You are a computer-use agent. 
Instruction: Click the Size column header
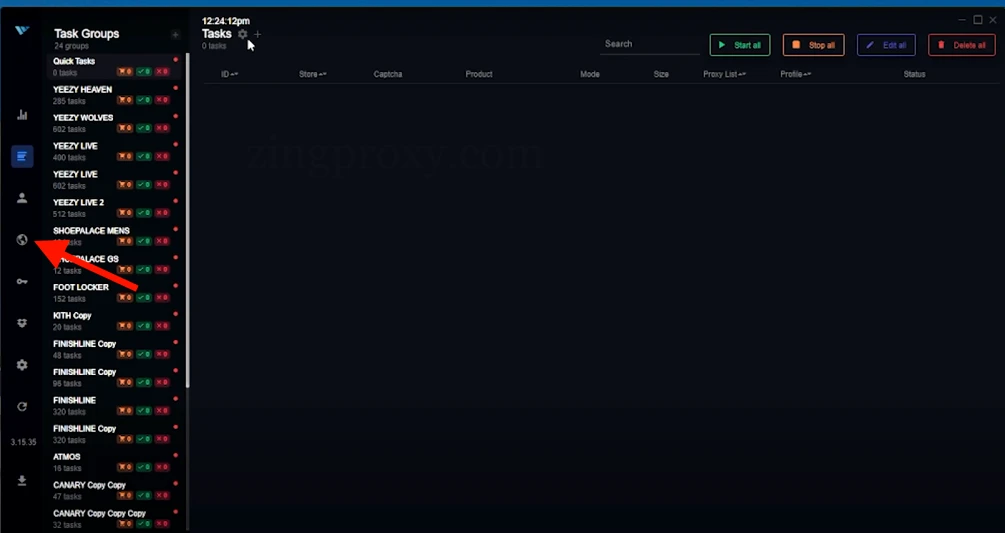(661, 74)
